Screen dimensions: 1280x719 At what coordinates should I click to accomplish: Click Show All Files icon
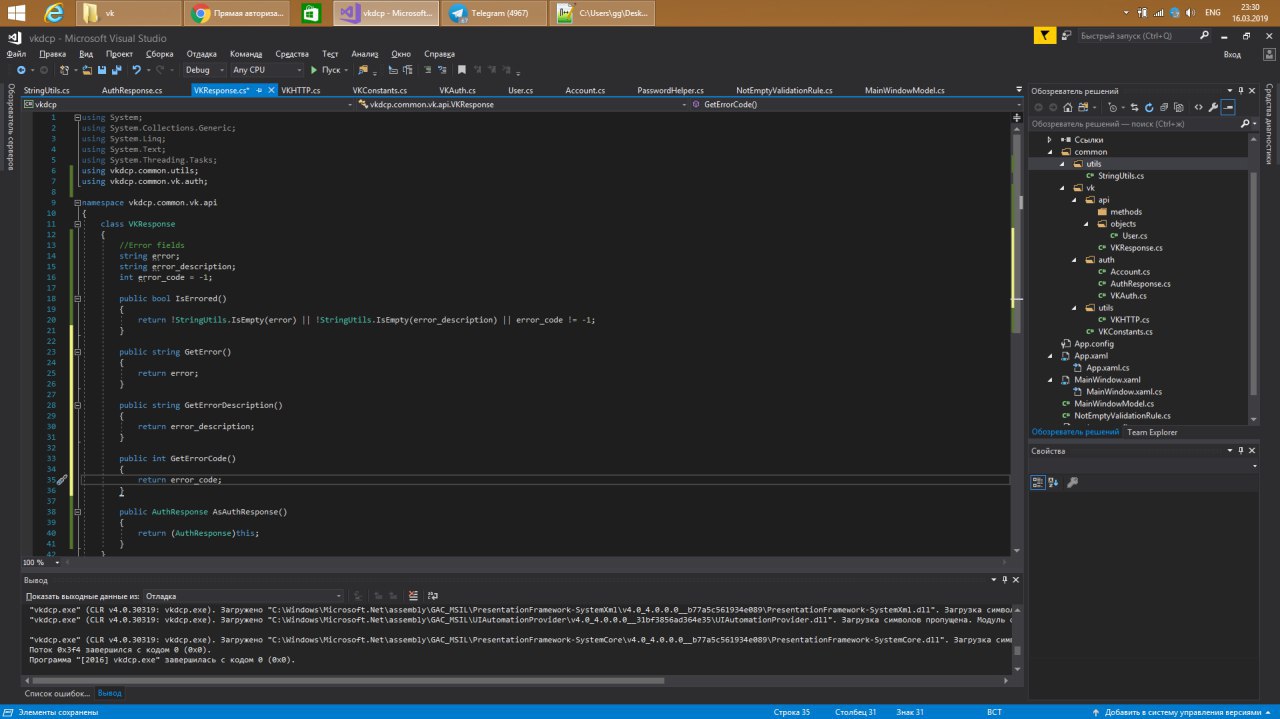coord(1179,107)
